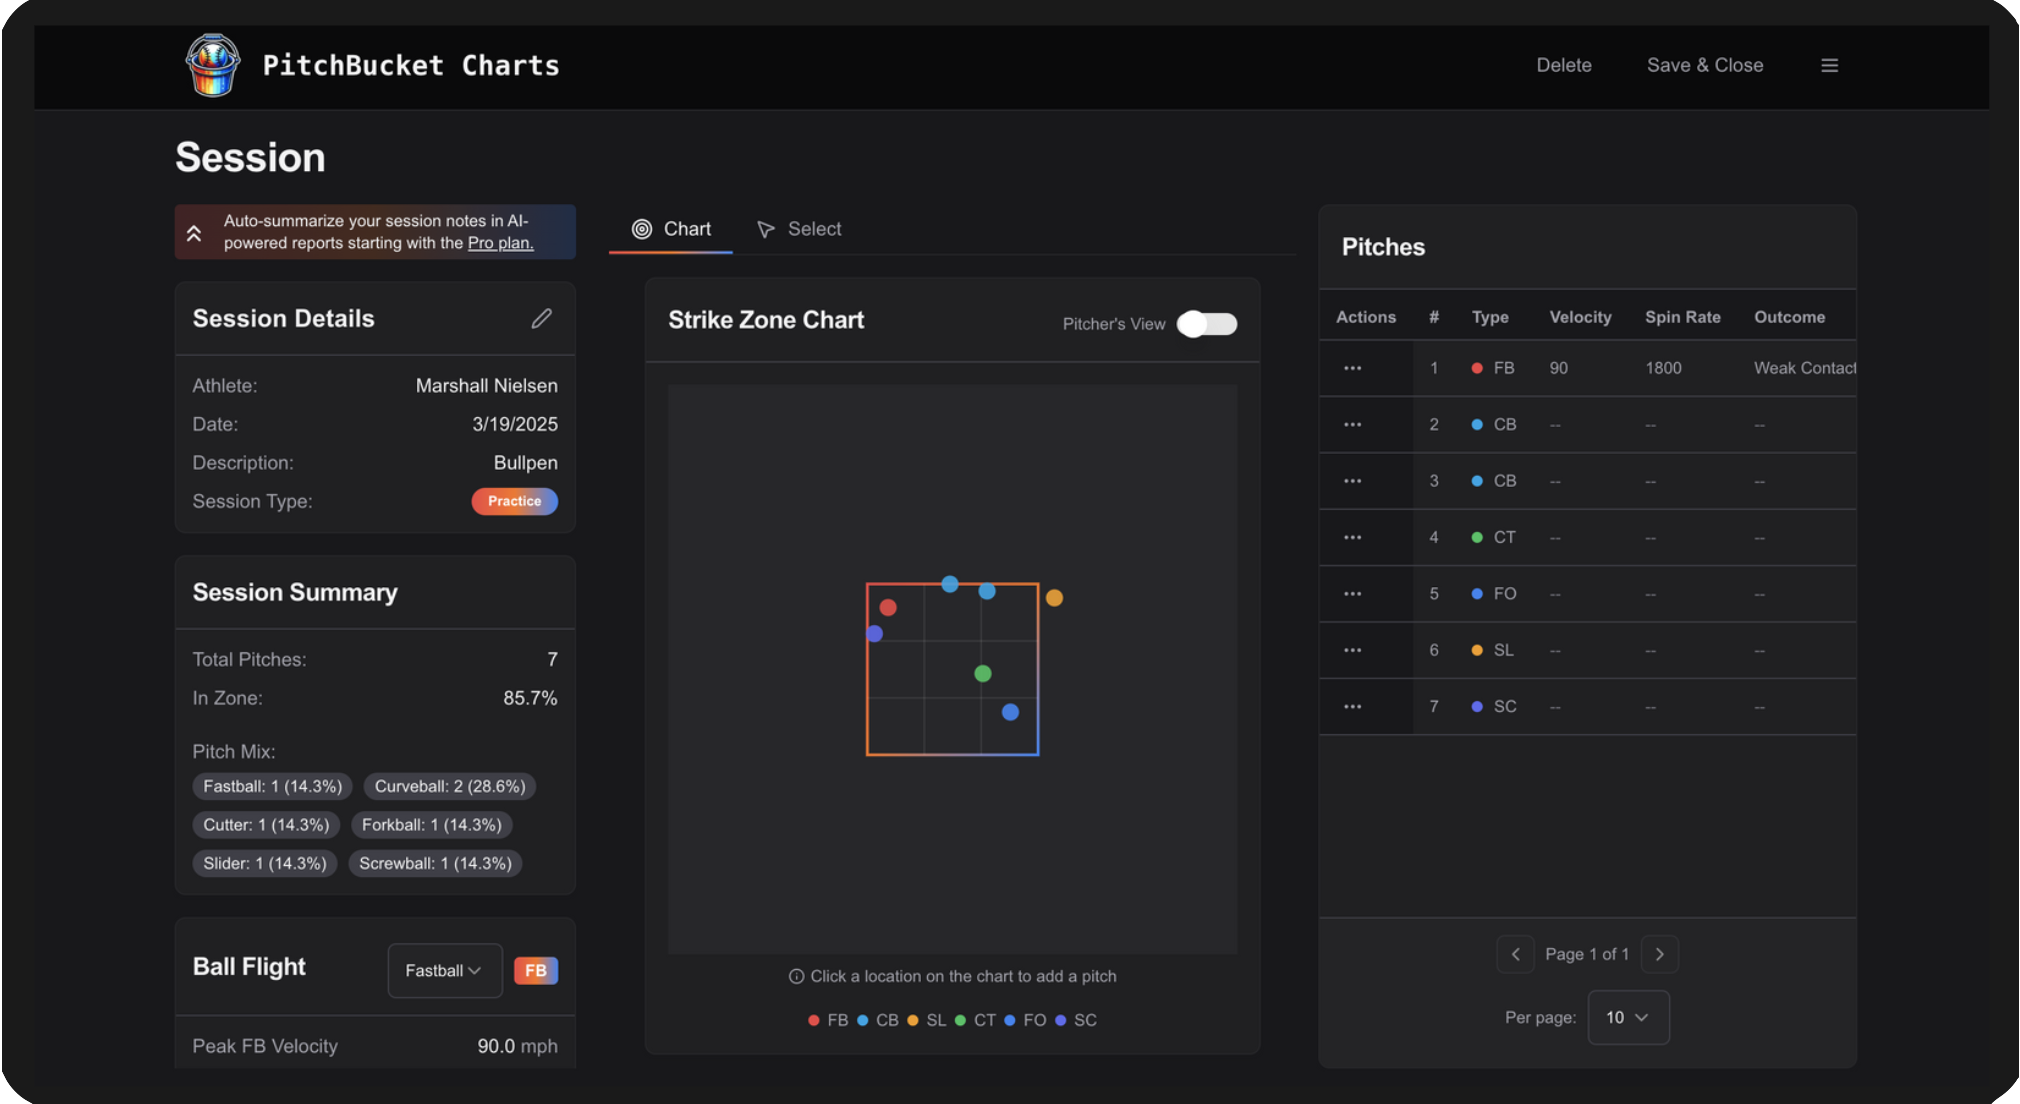
Task: Select the green CT dot on chart
Action: [983, 674]
